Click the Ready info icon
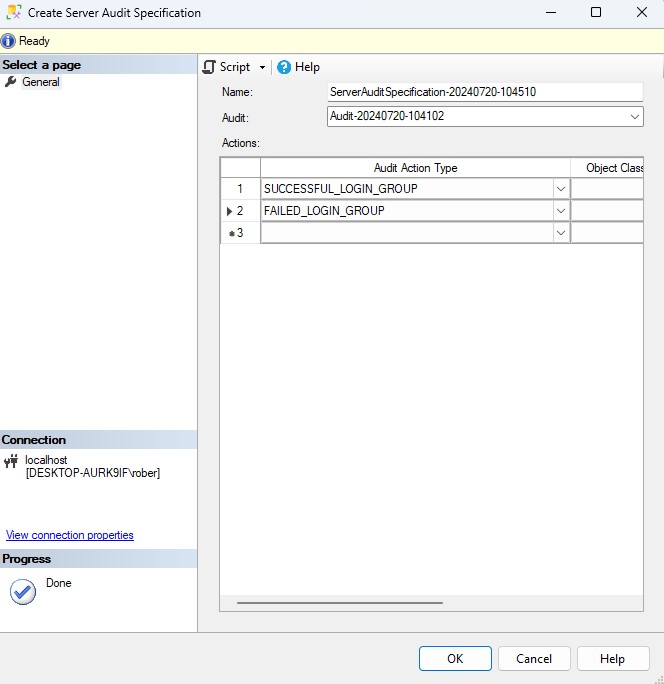Screen dimensions: 664x684 (8, 41)
